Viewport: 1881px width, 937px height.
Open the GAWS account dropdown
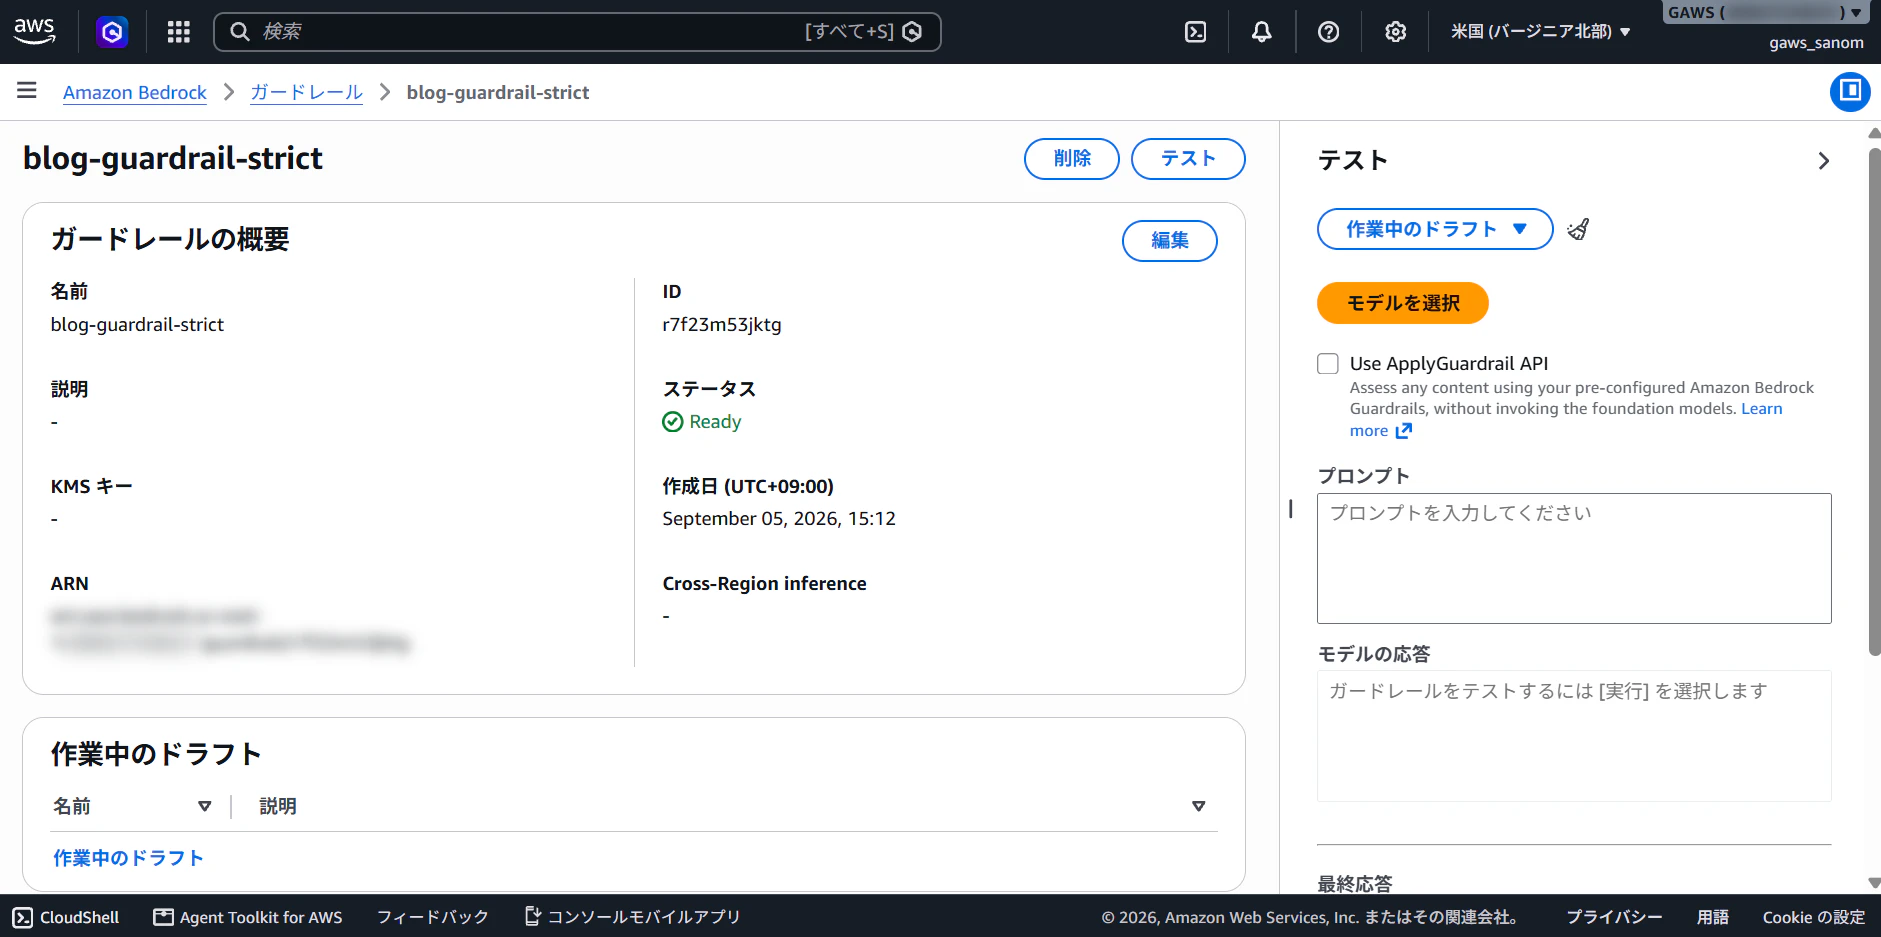coord(1765,12)
